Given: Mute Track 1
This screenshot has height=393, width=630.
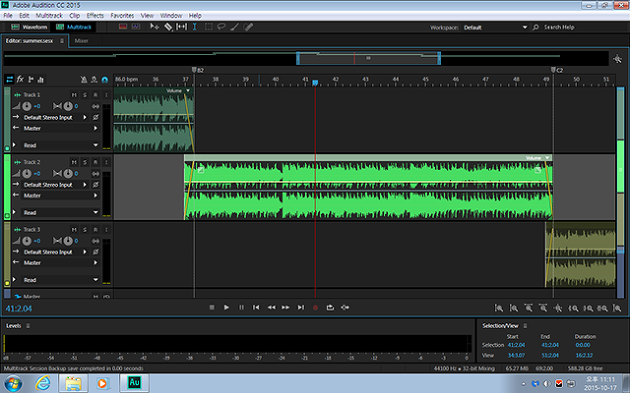Looking at the screenshot, I should coord(74,95).
